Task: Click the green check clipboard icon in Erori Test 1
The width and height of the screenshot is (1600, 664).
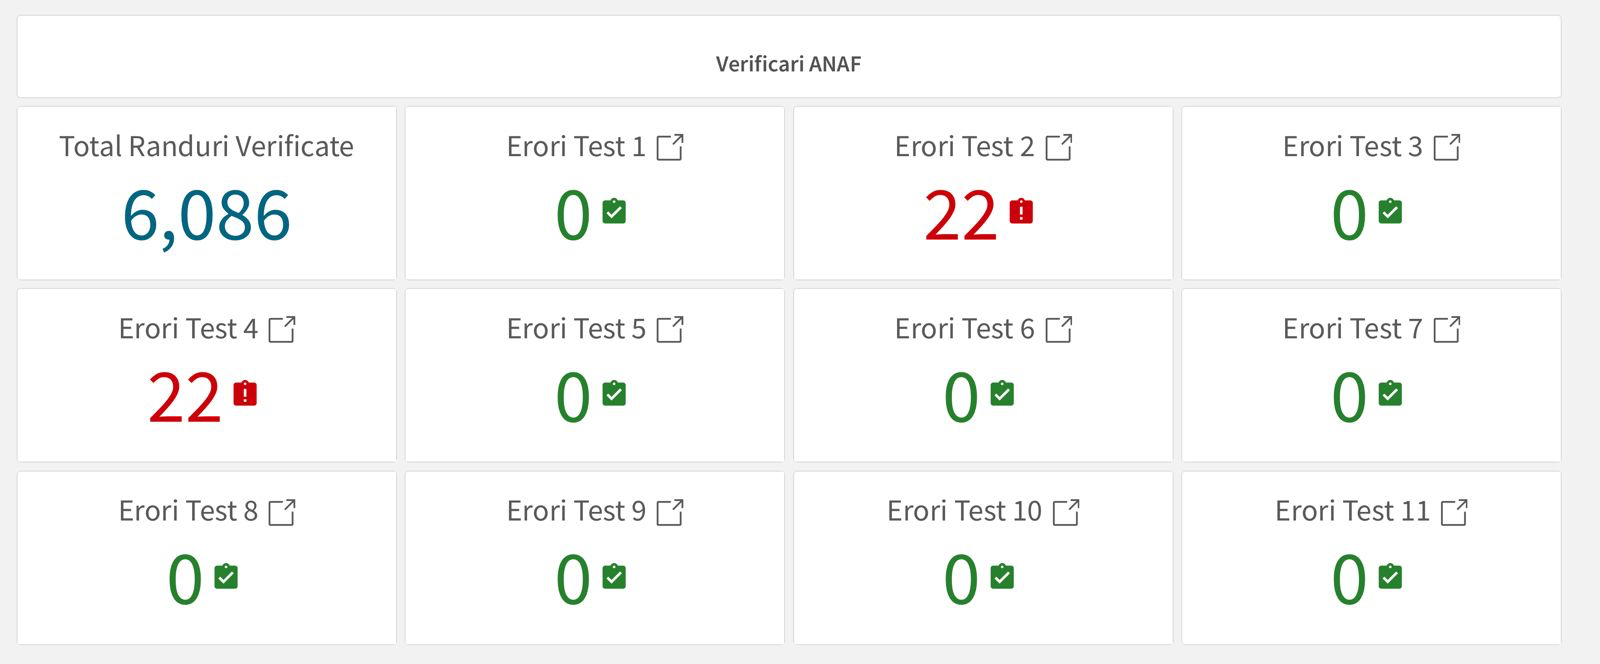Action: point(614,211)
